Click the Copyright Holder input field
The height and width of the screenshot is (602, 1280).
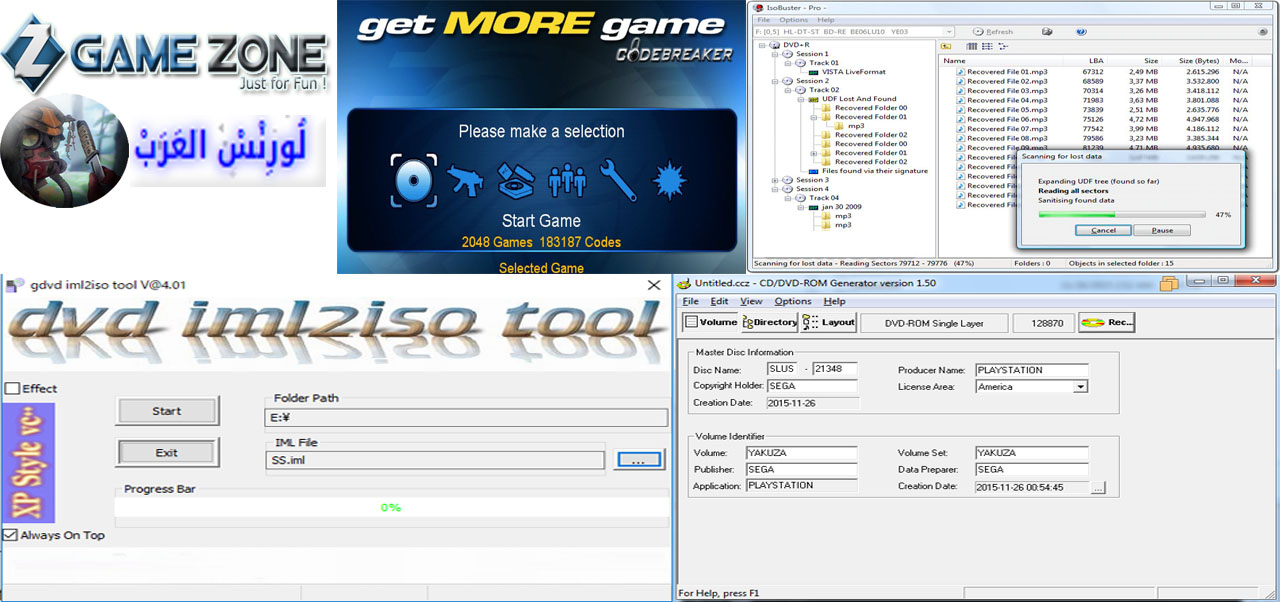click(x=812, y=387)
